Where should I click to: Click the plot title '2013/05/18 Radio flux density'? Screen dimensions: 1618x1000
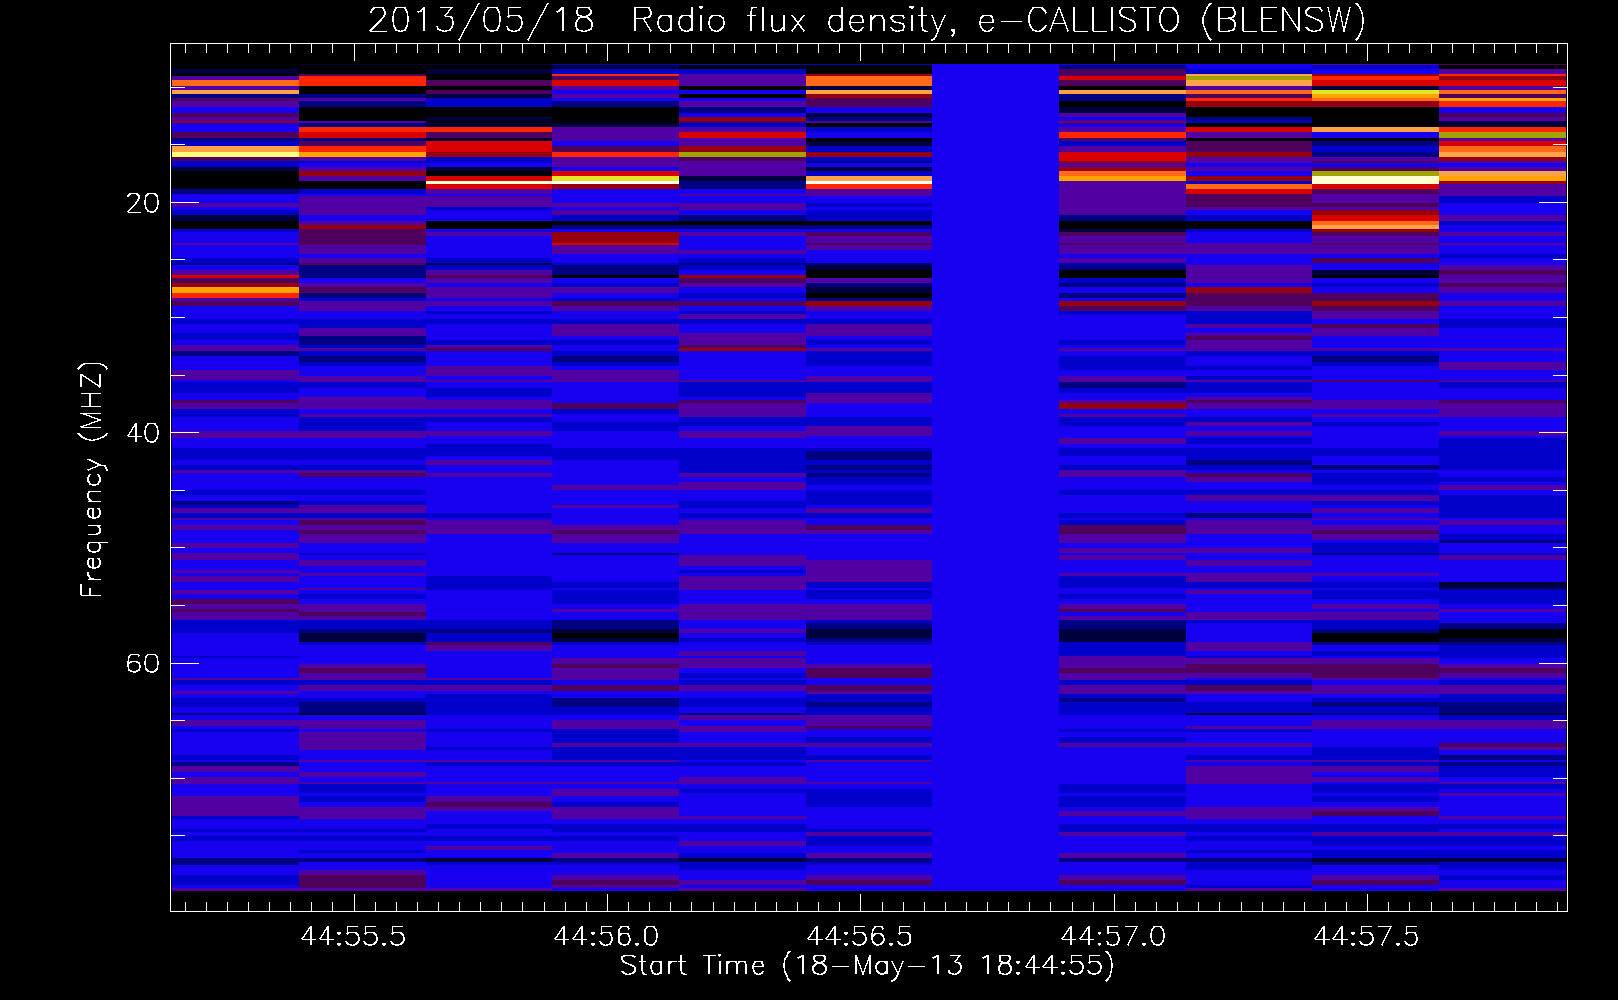(867, 20)
